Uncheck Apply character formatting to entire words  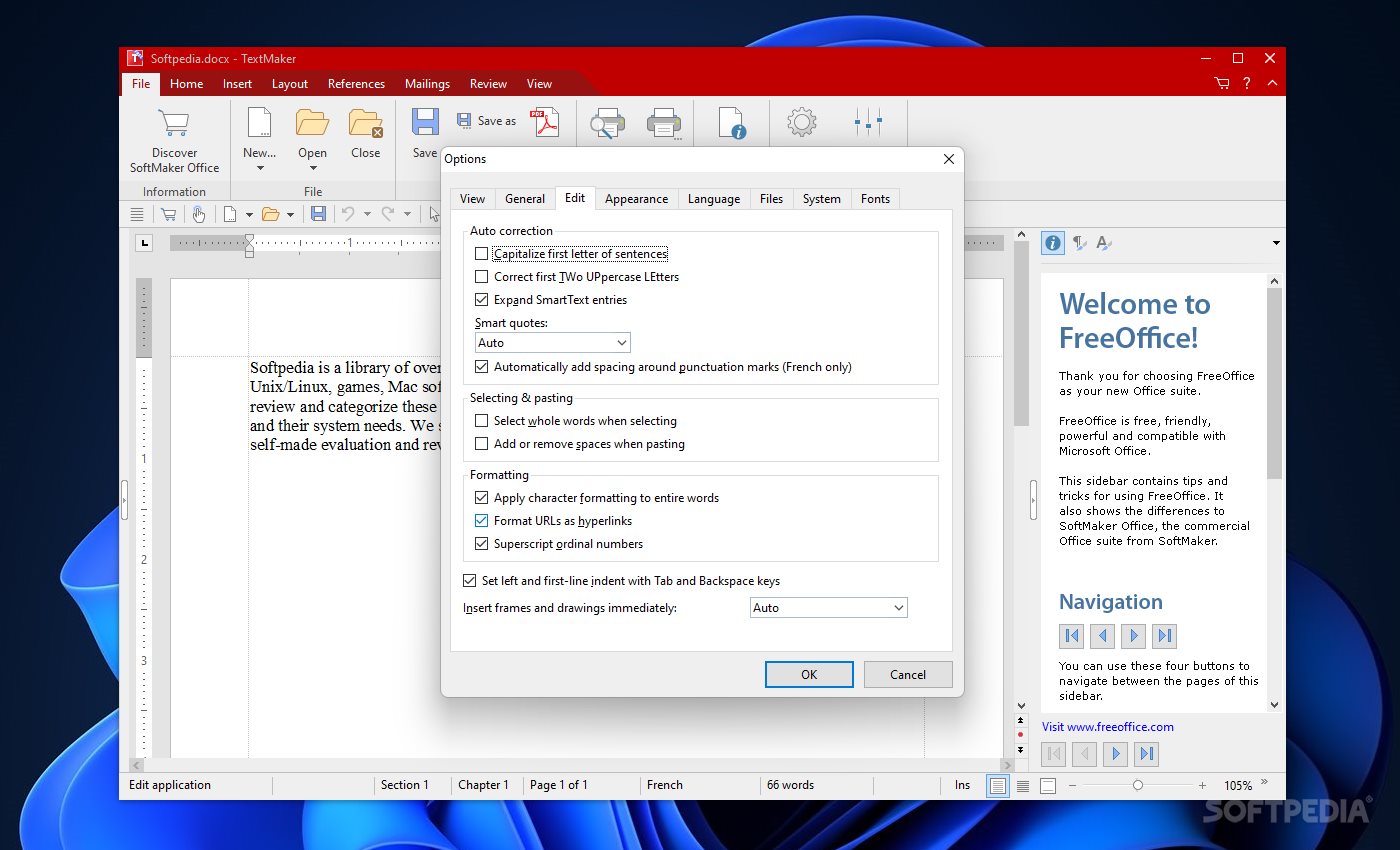(x=482, y=498)
